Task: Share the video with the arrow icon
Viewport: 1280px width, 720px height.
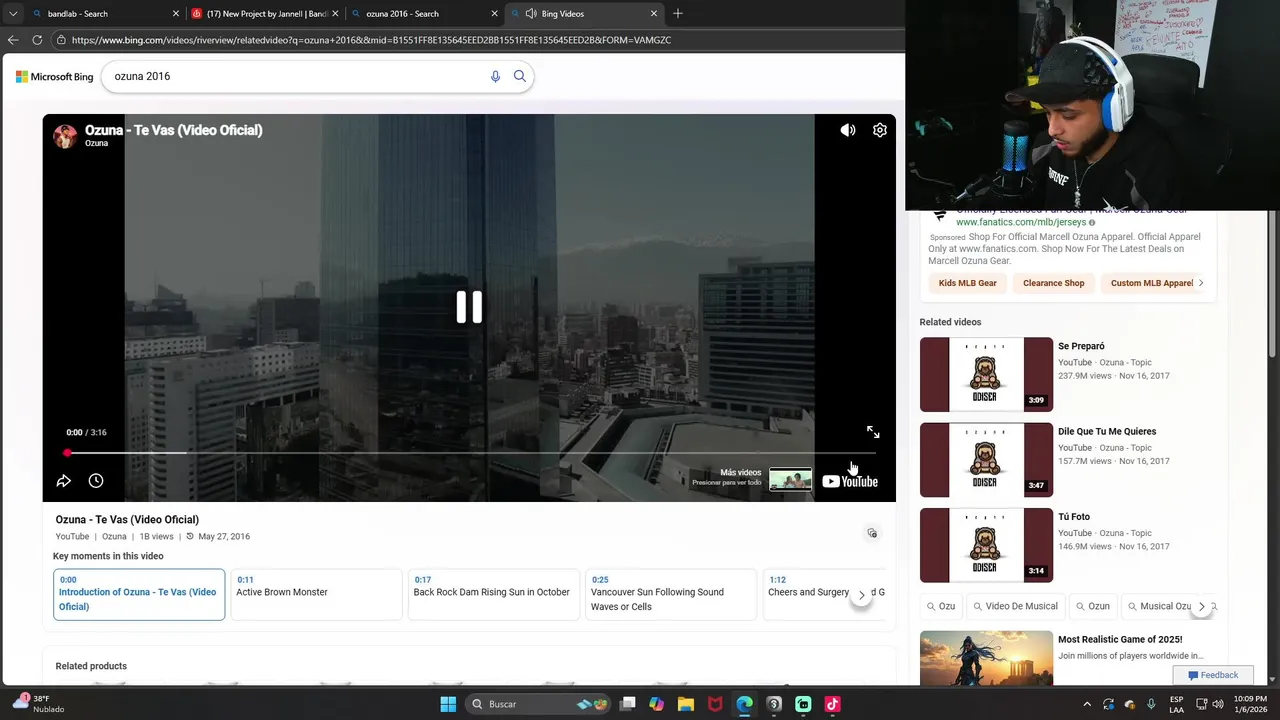Action: click(64, 481)
